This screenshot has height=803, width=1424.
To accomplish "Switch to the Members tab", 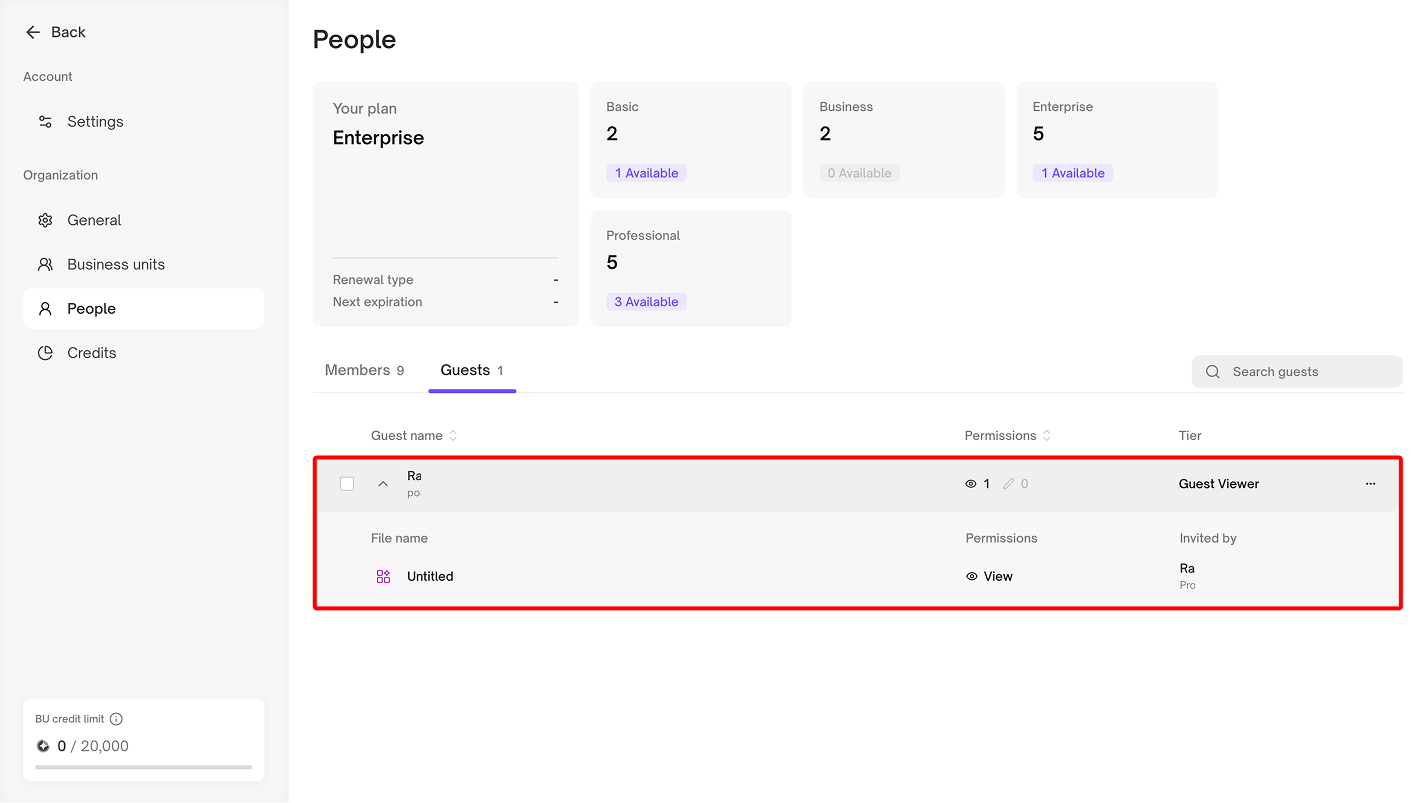I will [364, 370].
